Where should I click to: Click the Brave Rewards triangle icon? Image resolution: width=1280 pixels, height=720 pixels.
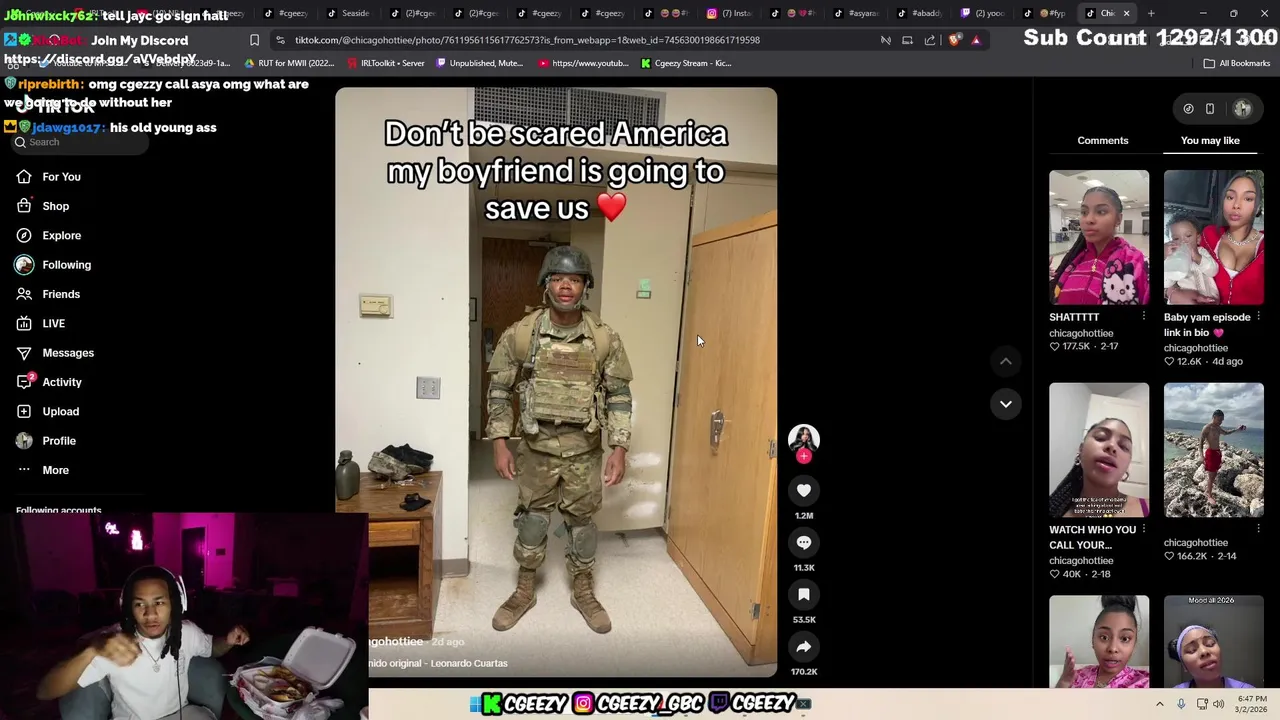click(976, 40)
